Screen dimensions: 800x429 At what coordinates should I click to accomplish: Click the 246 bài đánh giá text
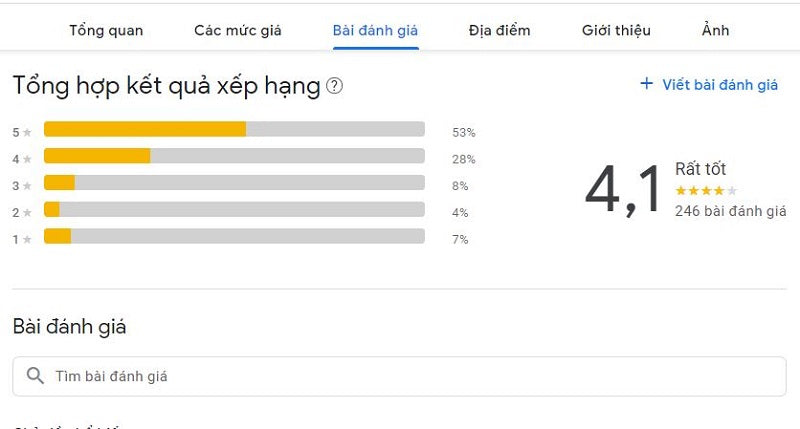coord(730,211)
